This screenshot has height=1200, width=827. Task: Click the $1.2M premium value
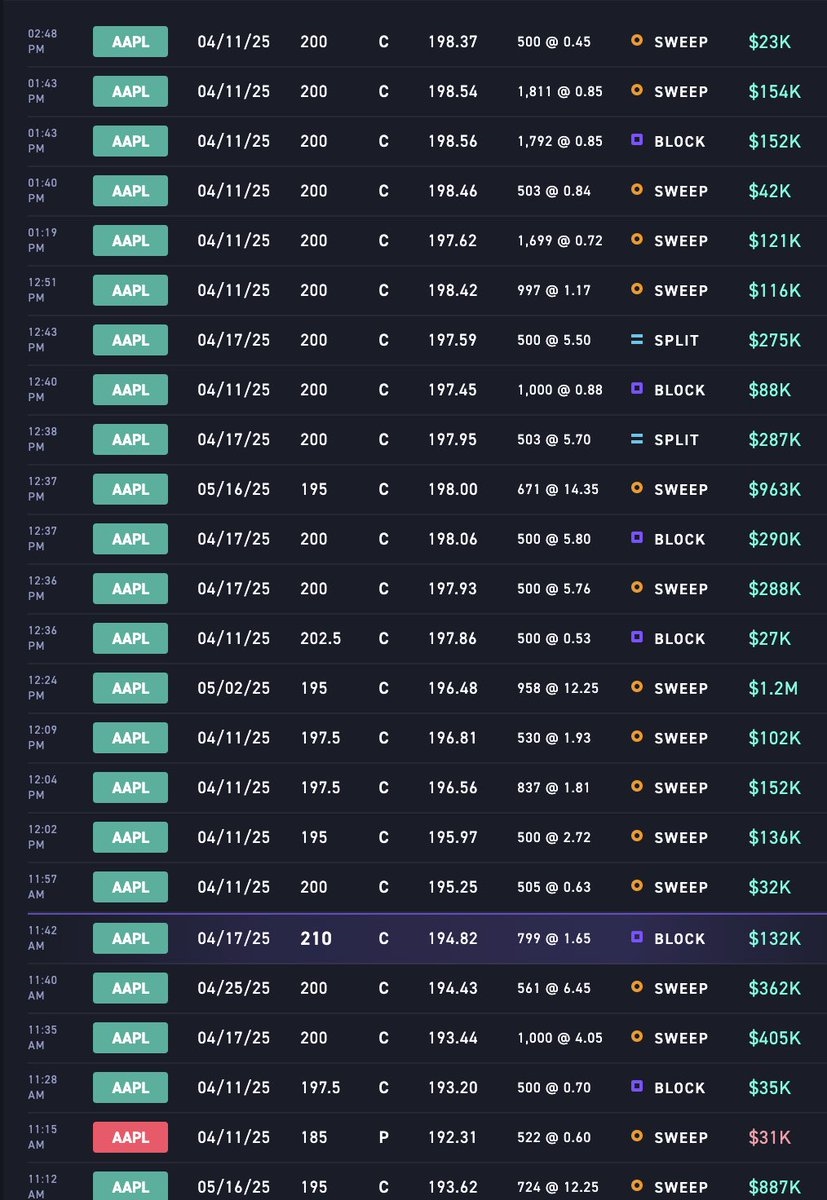pyautogui.click(x=773, y=689)
